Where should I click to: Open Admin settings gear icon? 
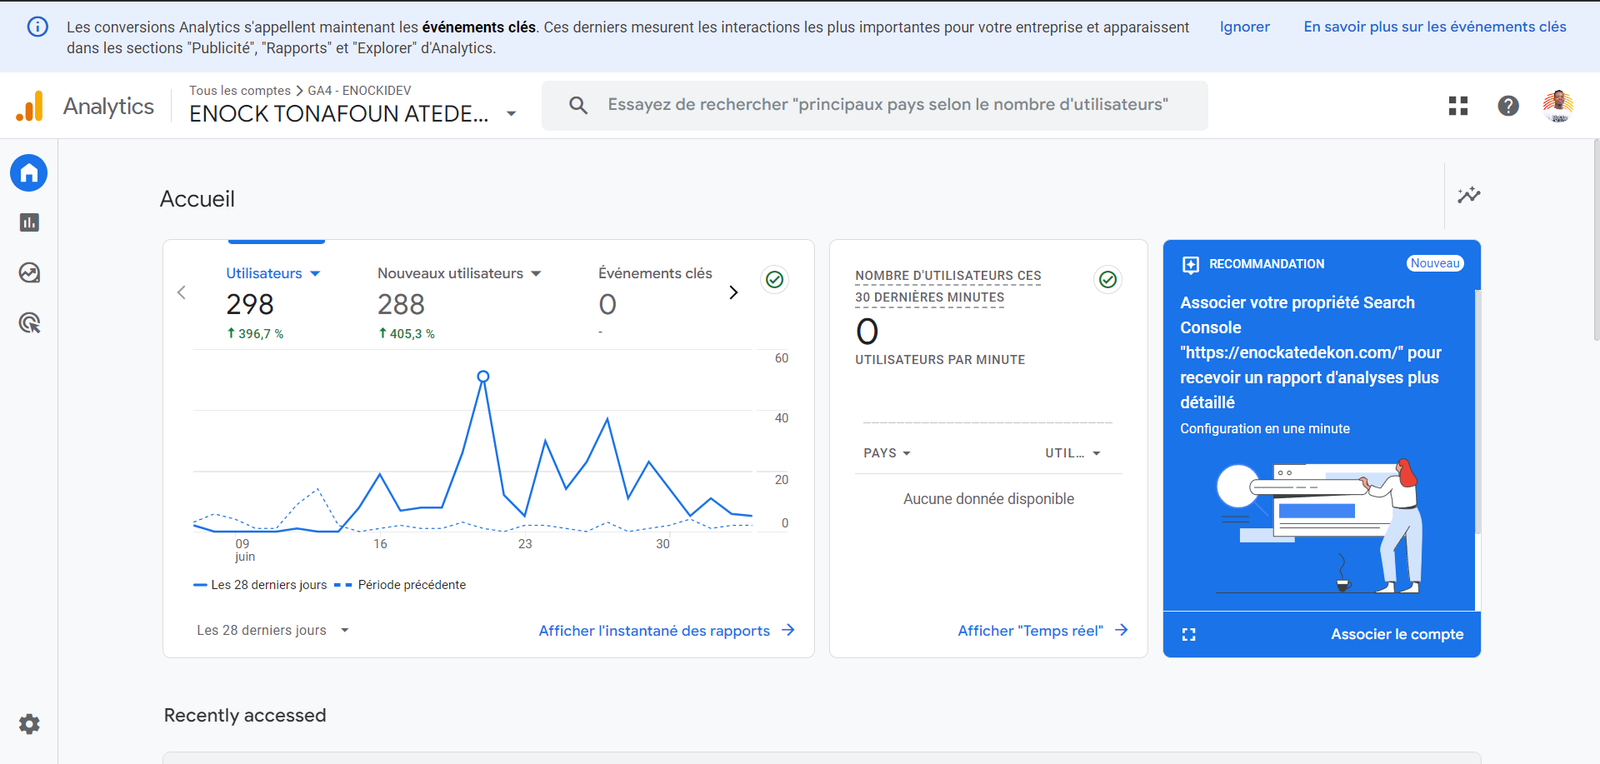coord(29,724)
